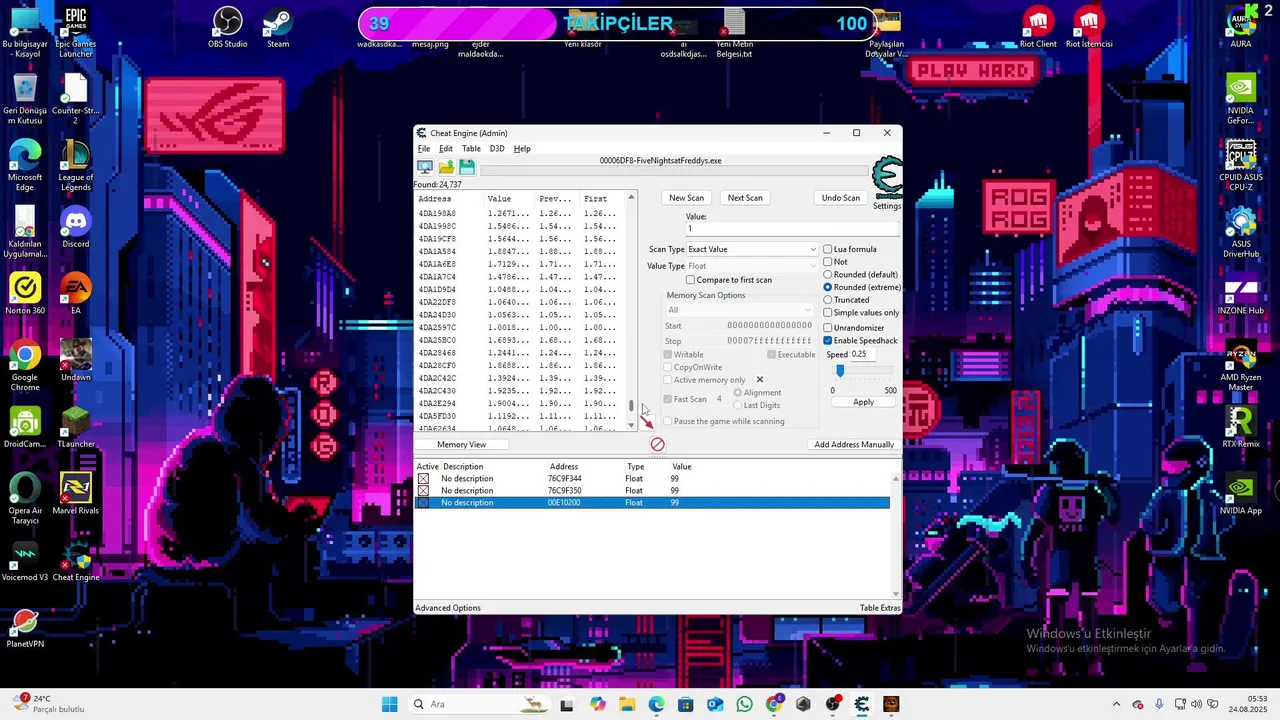Open Epic Games Launcher desktop icon
Viewport: 1280px width, 720px height.
[x=76, y=32]
